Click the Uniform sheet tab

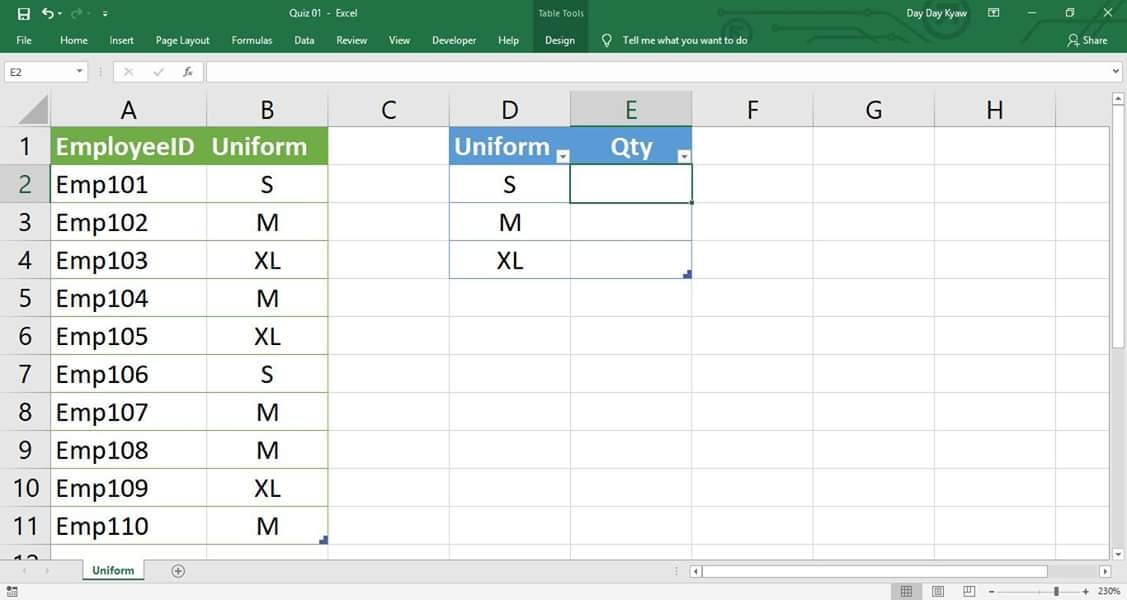coord(113,571)
